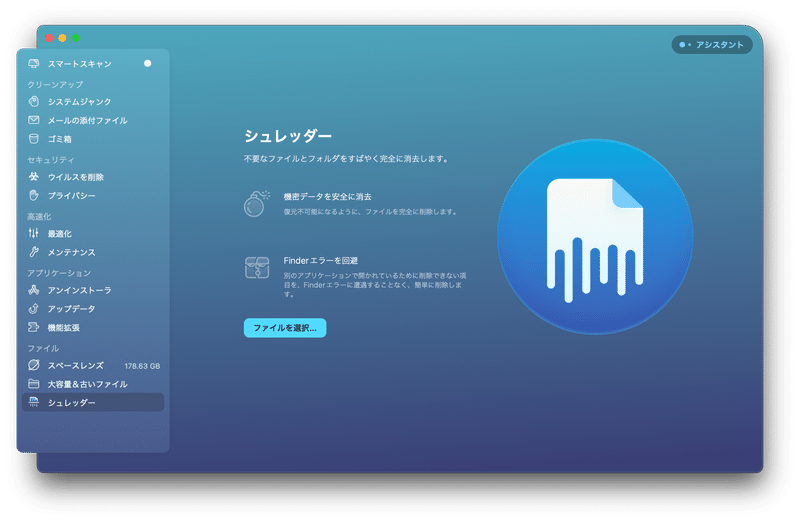Click the クリーンアップ section label

click(x=55, y=84)
